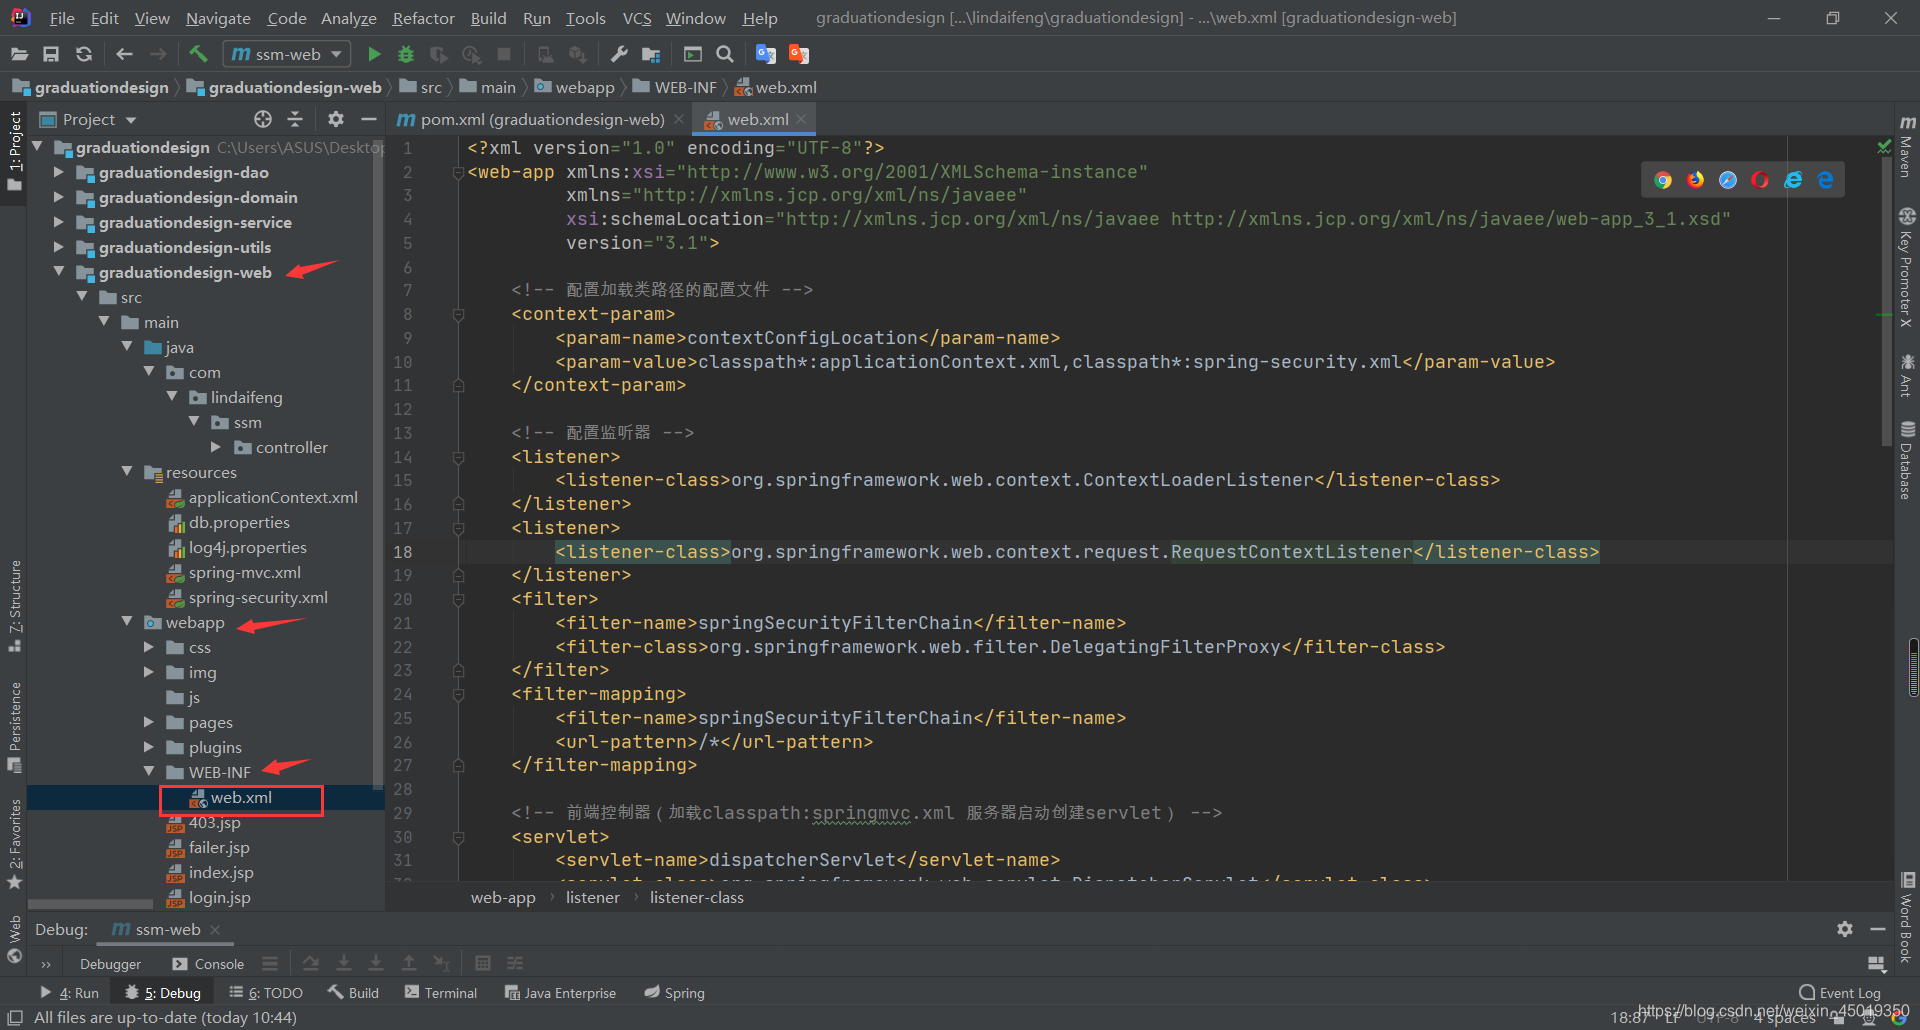Click the listener-class editor breadcrumb

point(696,897)
